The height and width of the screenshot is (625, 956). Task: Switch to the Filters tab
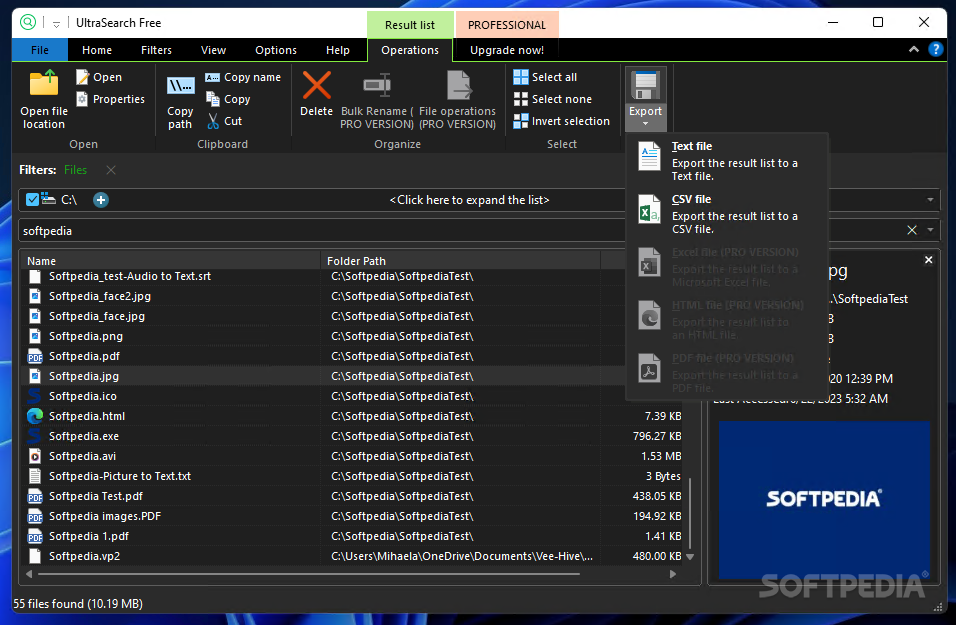(x=156, y=50)
